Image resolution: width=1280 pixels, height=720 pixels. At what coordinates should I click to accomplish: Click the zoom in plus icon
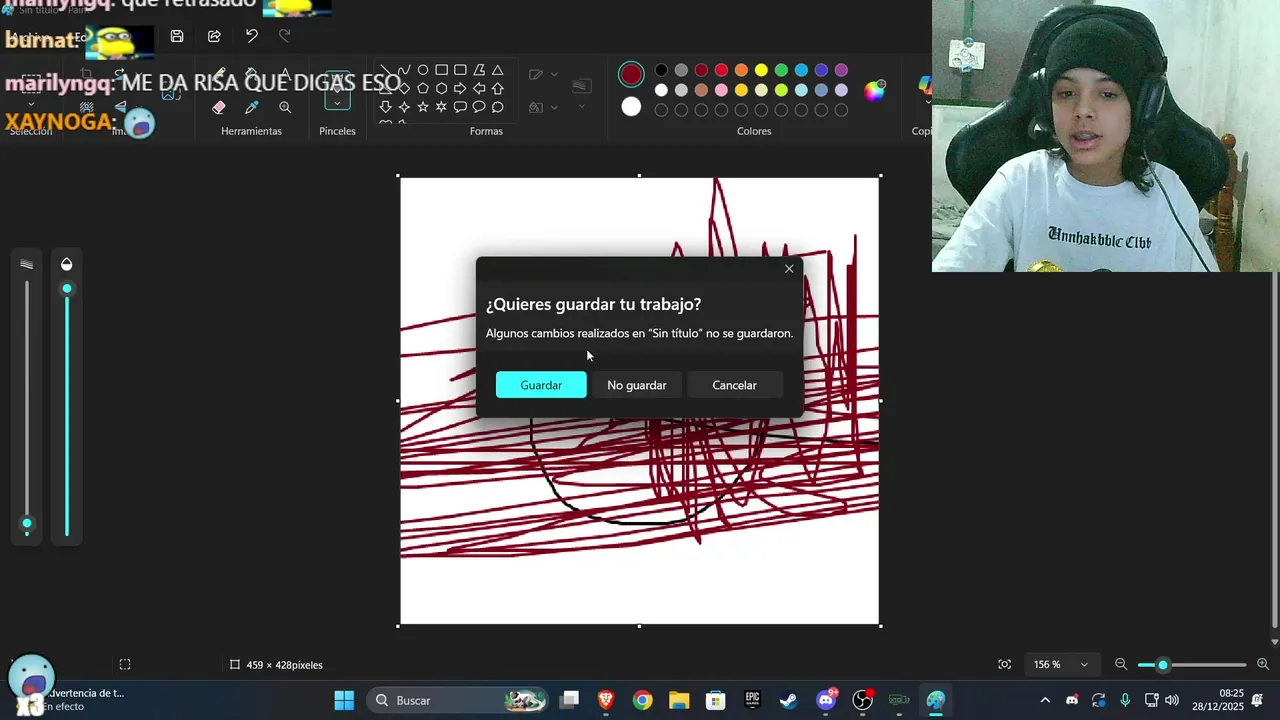point(1263,664)
